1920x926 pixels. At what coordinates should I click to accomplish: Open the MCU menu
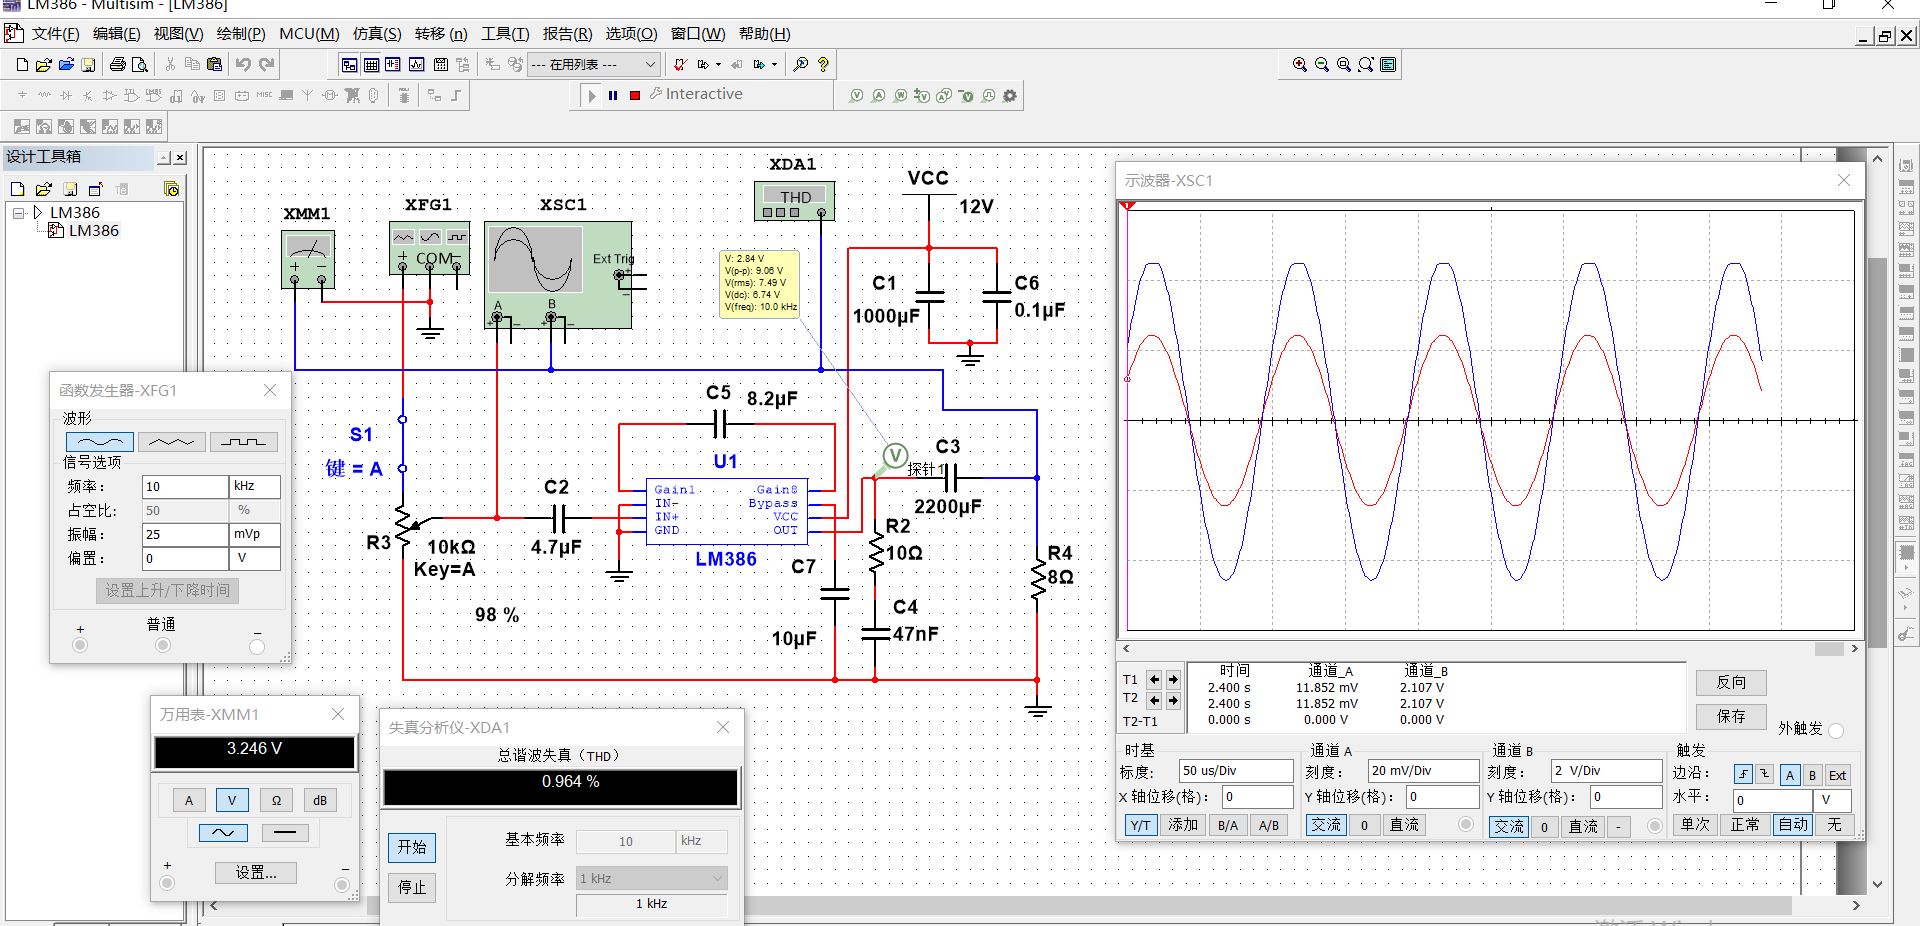(309, 34)
